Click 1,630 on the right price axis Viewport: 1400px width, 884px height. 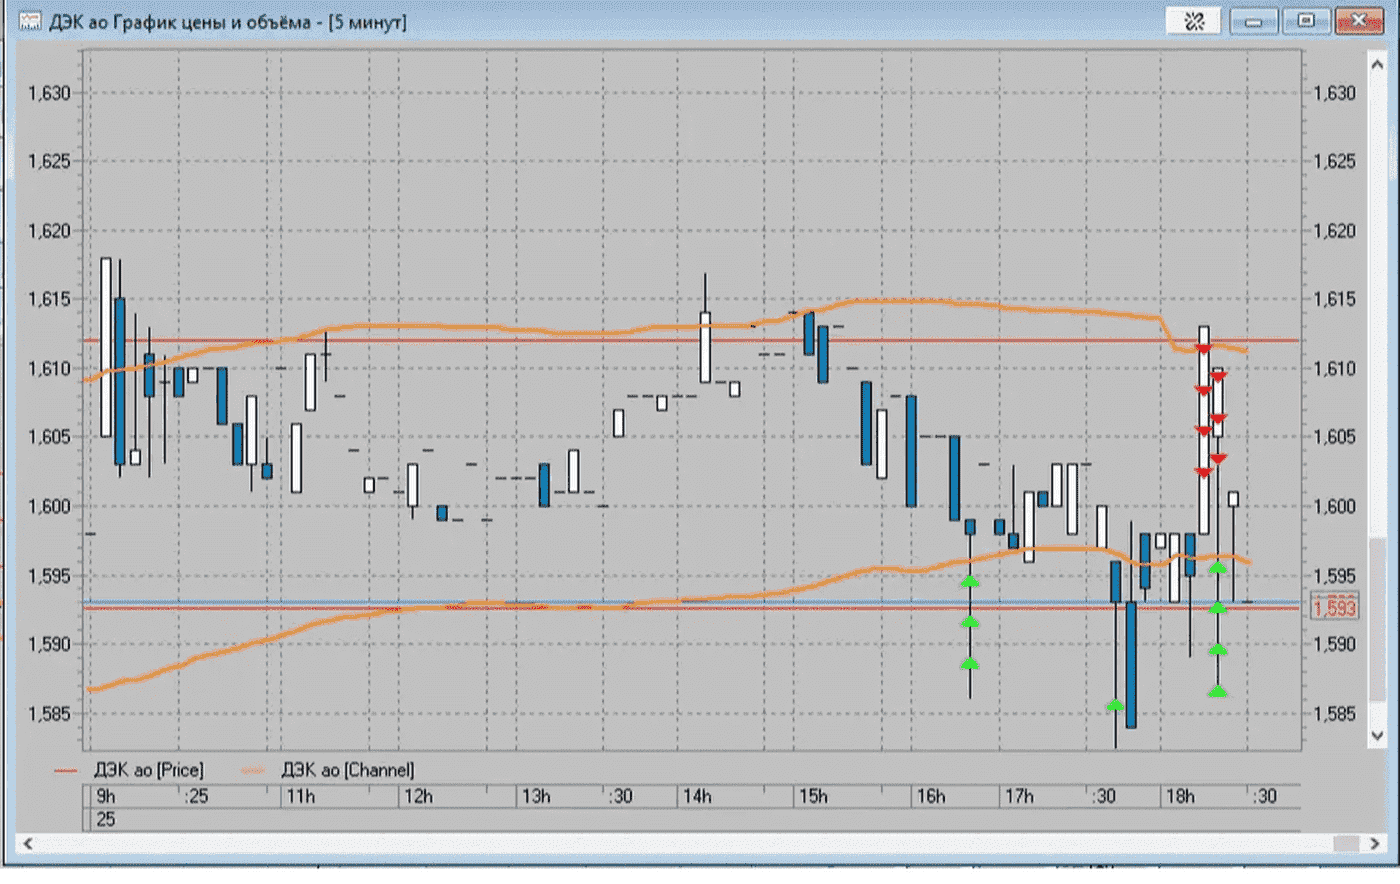(1334, 93)
